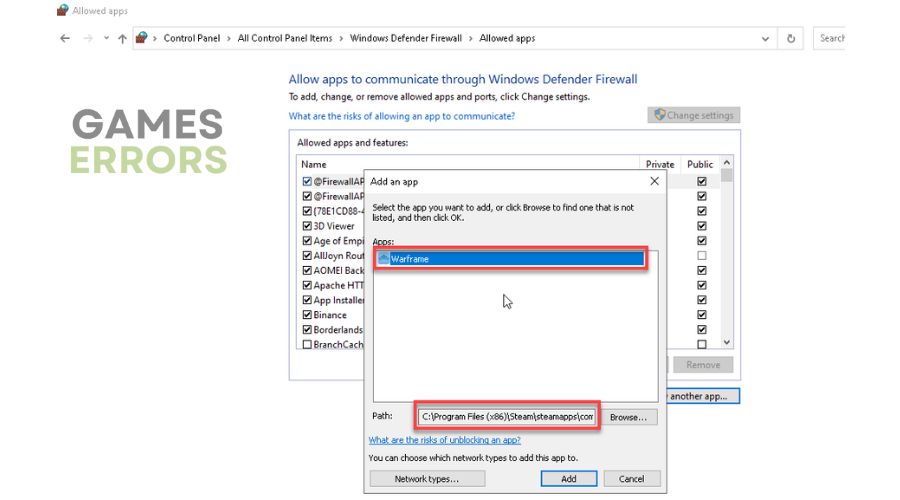Click the forward navigation arrow
The height and width of the screenshot is (500, 900).
pos(88,38)
